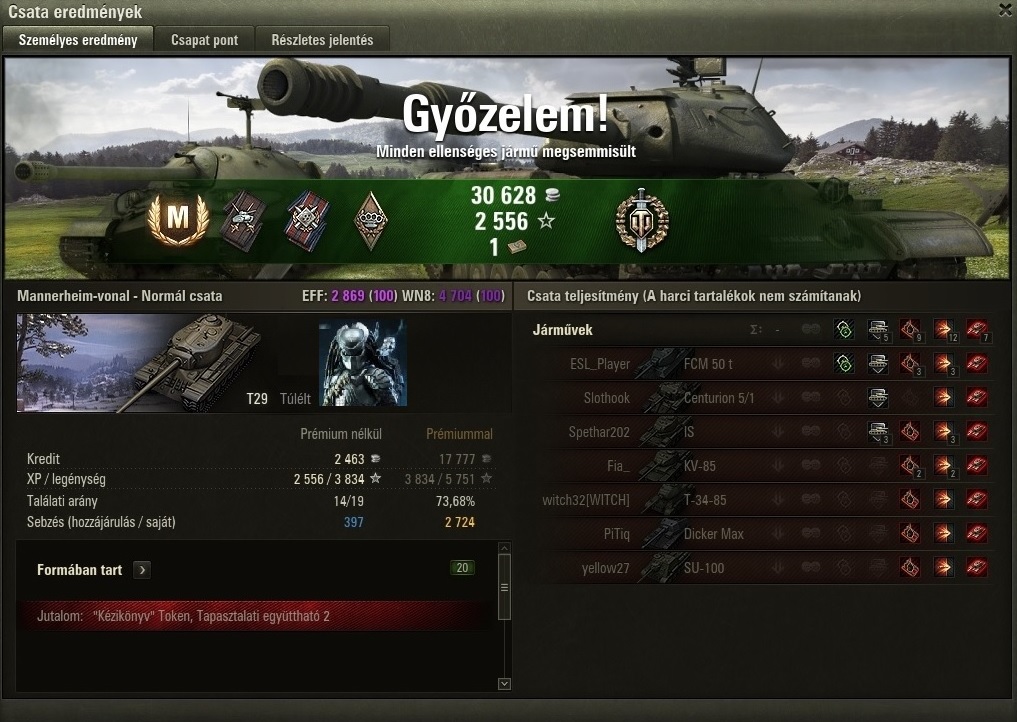Viewport: 1017px width, 722px height.
Task: Click the Mastery badge M medal icon
Action: click(178, 219)
